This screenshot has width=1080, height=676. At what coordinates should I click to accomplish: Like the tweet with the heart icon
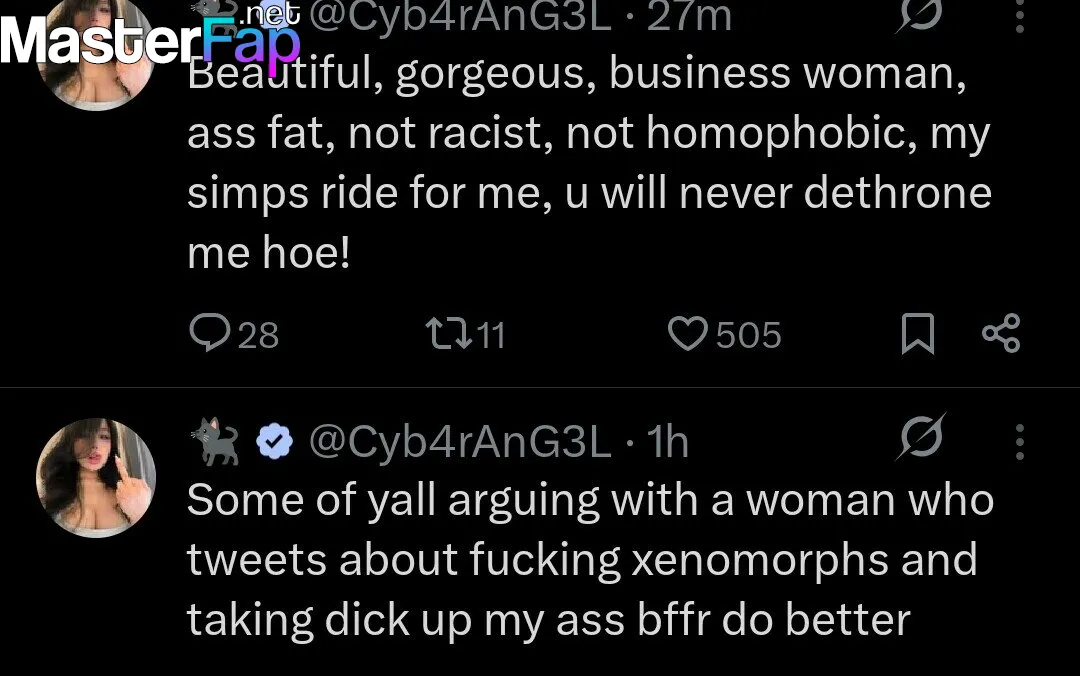coord(687,334)
